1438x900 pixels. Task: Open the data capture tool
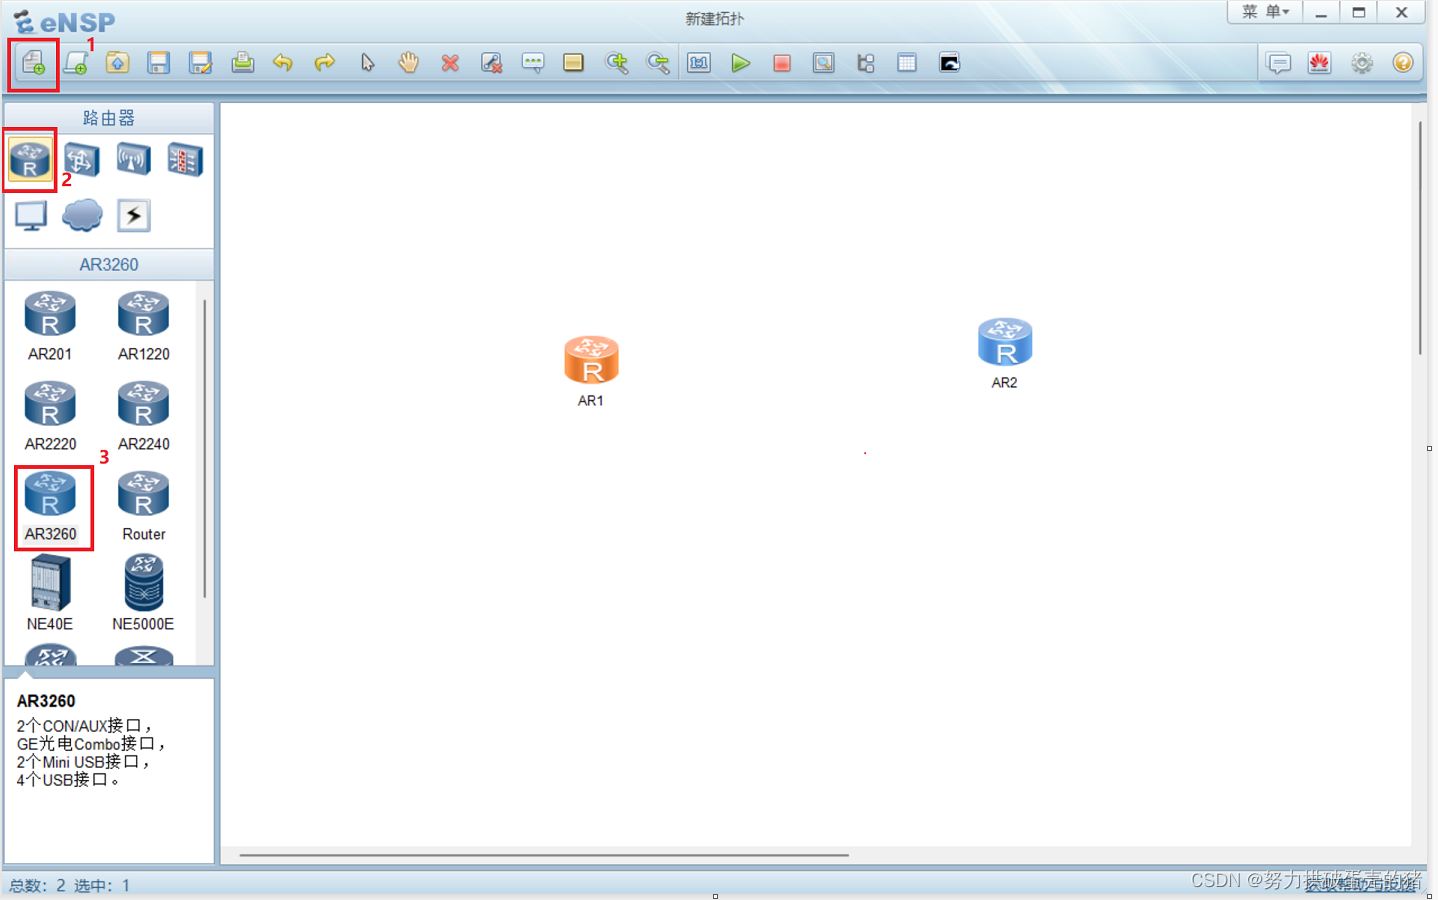823,63
